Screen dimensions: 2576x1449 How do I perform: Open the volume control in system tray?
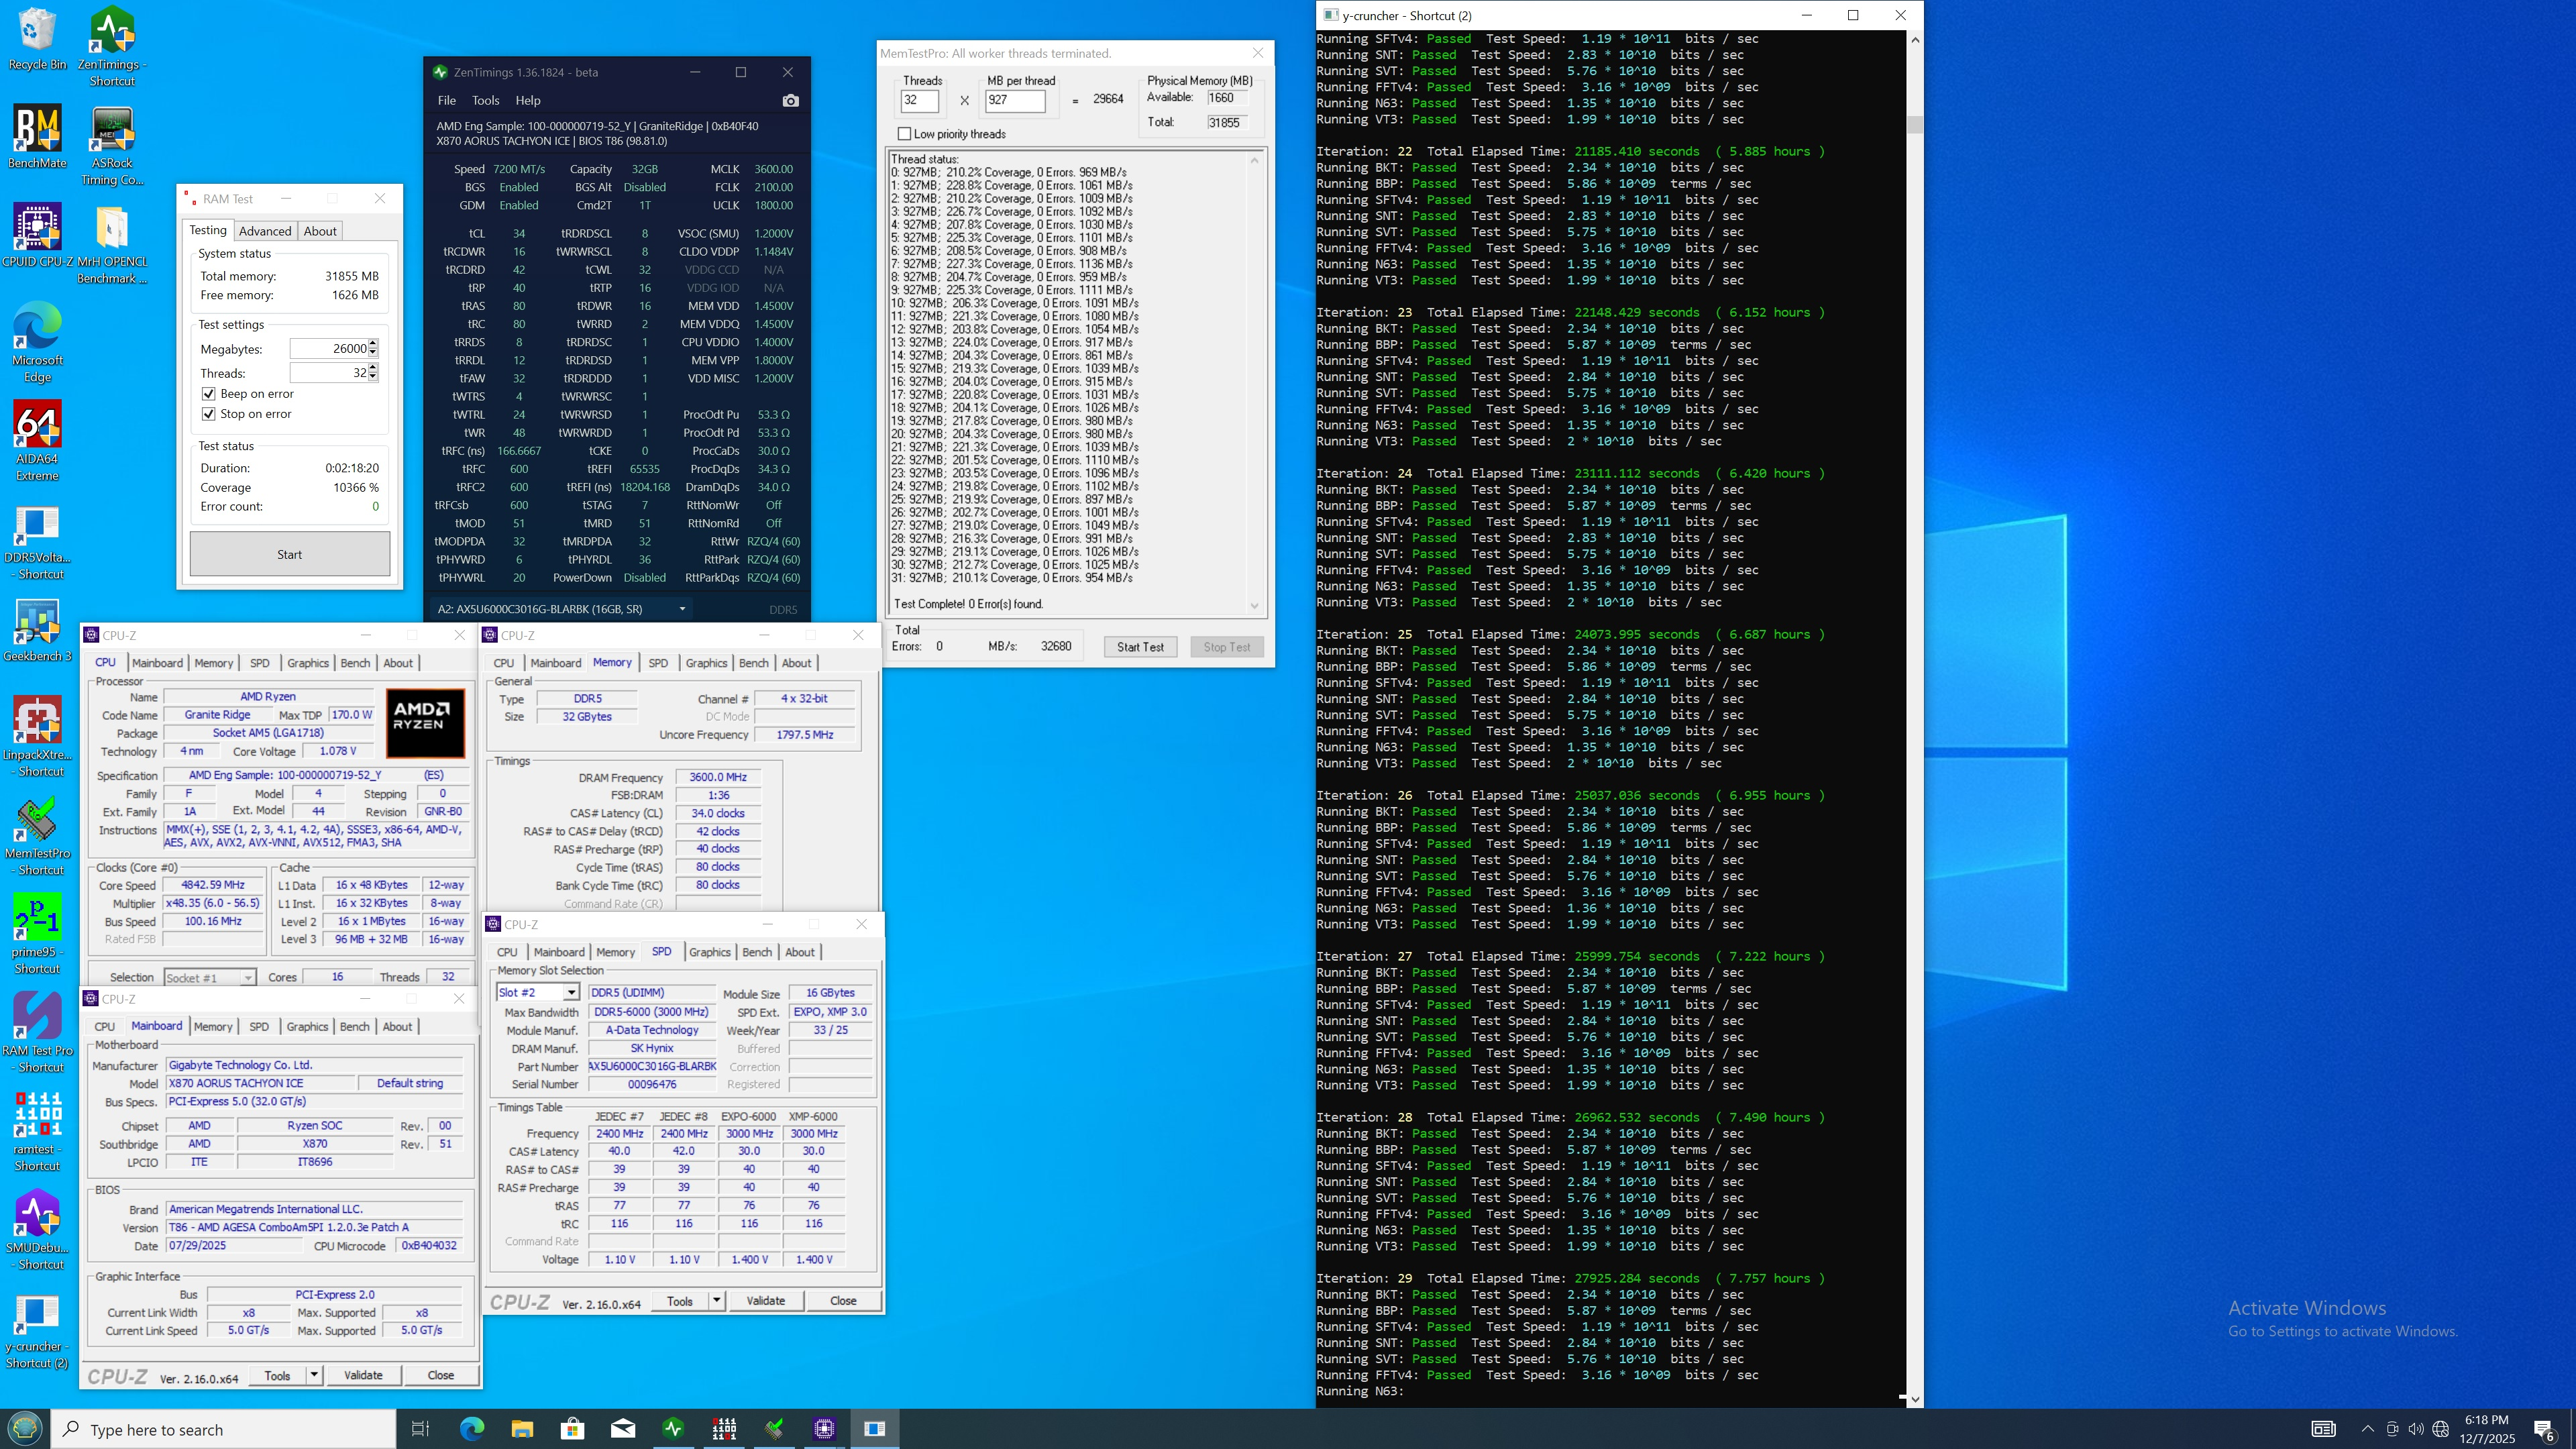[2416, 1429]
